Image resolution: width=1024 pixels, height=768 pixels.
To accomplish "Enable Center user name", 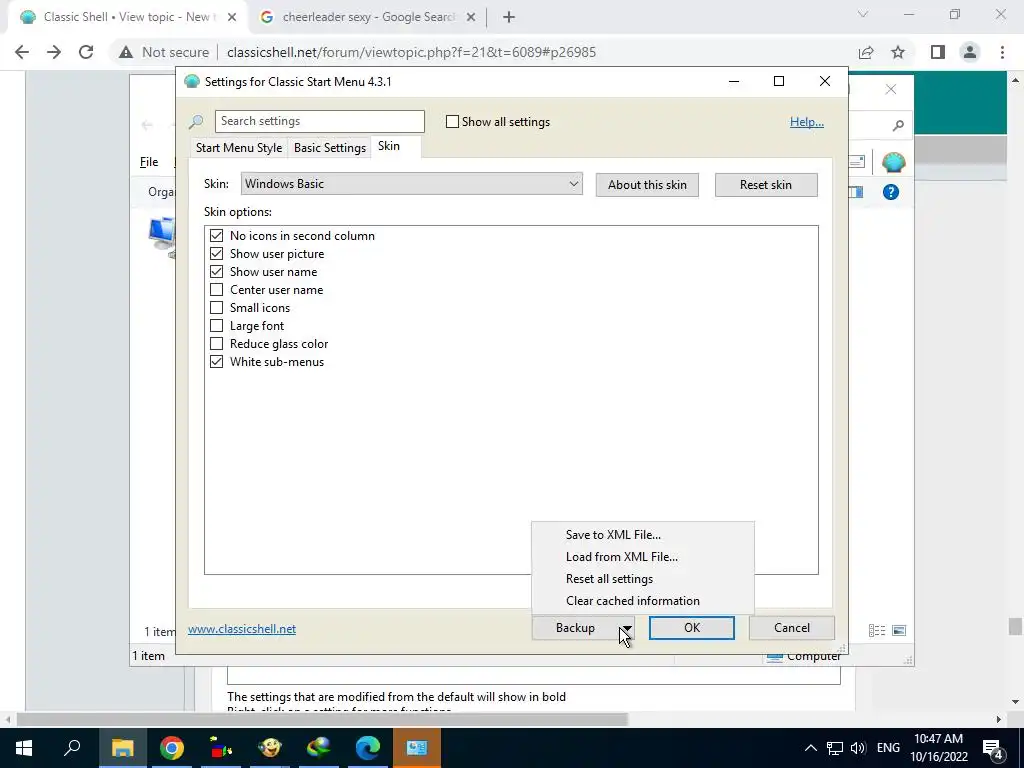I will coord(216,289).
